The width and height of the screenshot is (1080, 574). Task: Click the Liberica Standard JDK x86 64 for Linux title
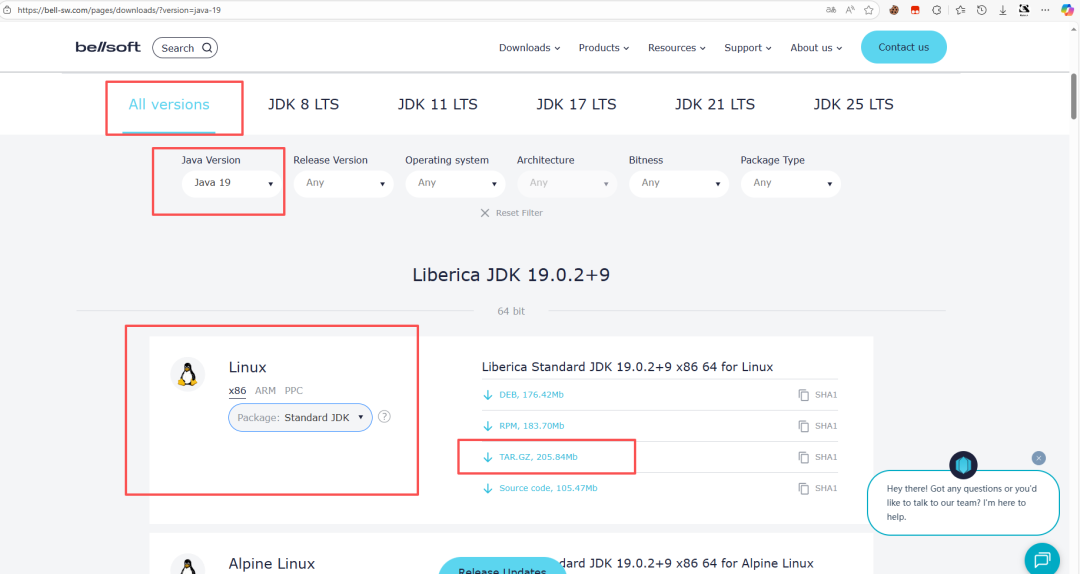(x=627, y=367)
